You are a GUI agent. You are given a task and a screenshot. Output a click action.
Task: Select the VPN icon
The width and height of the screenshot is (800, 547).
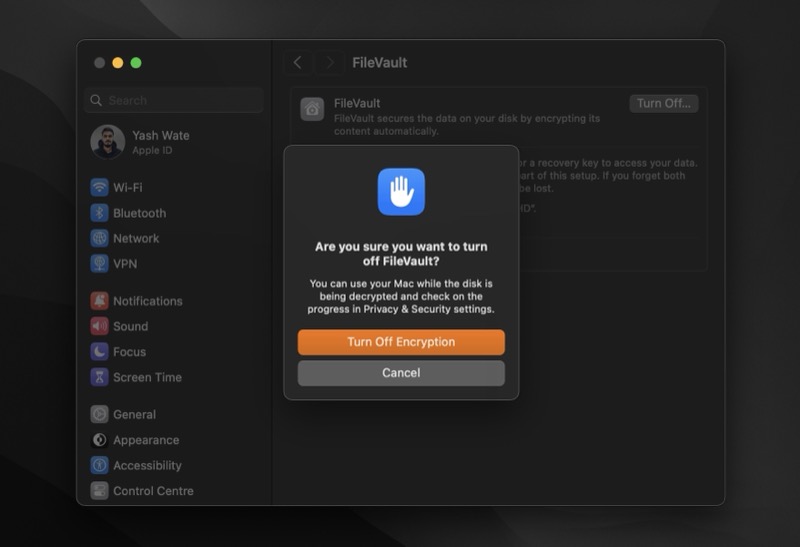[99, 264]
